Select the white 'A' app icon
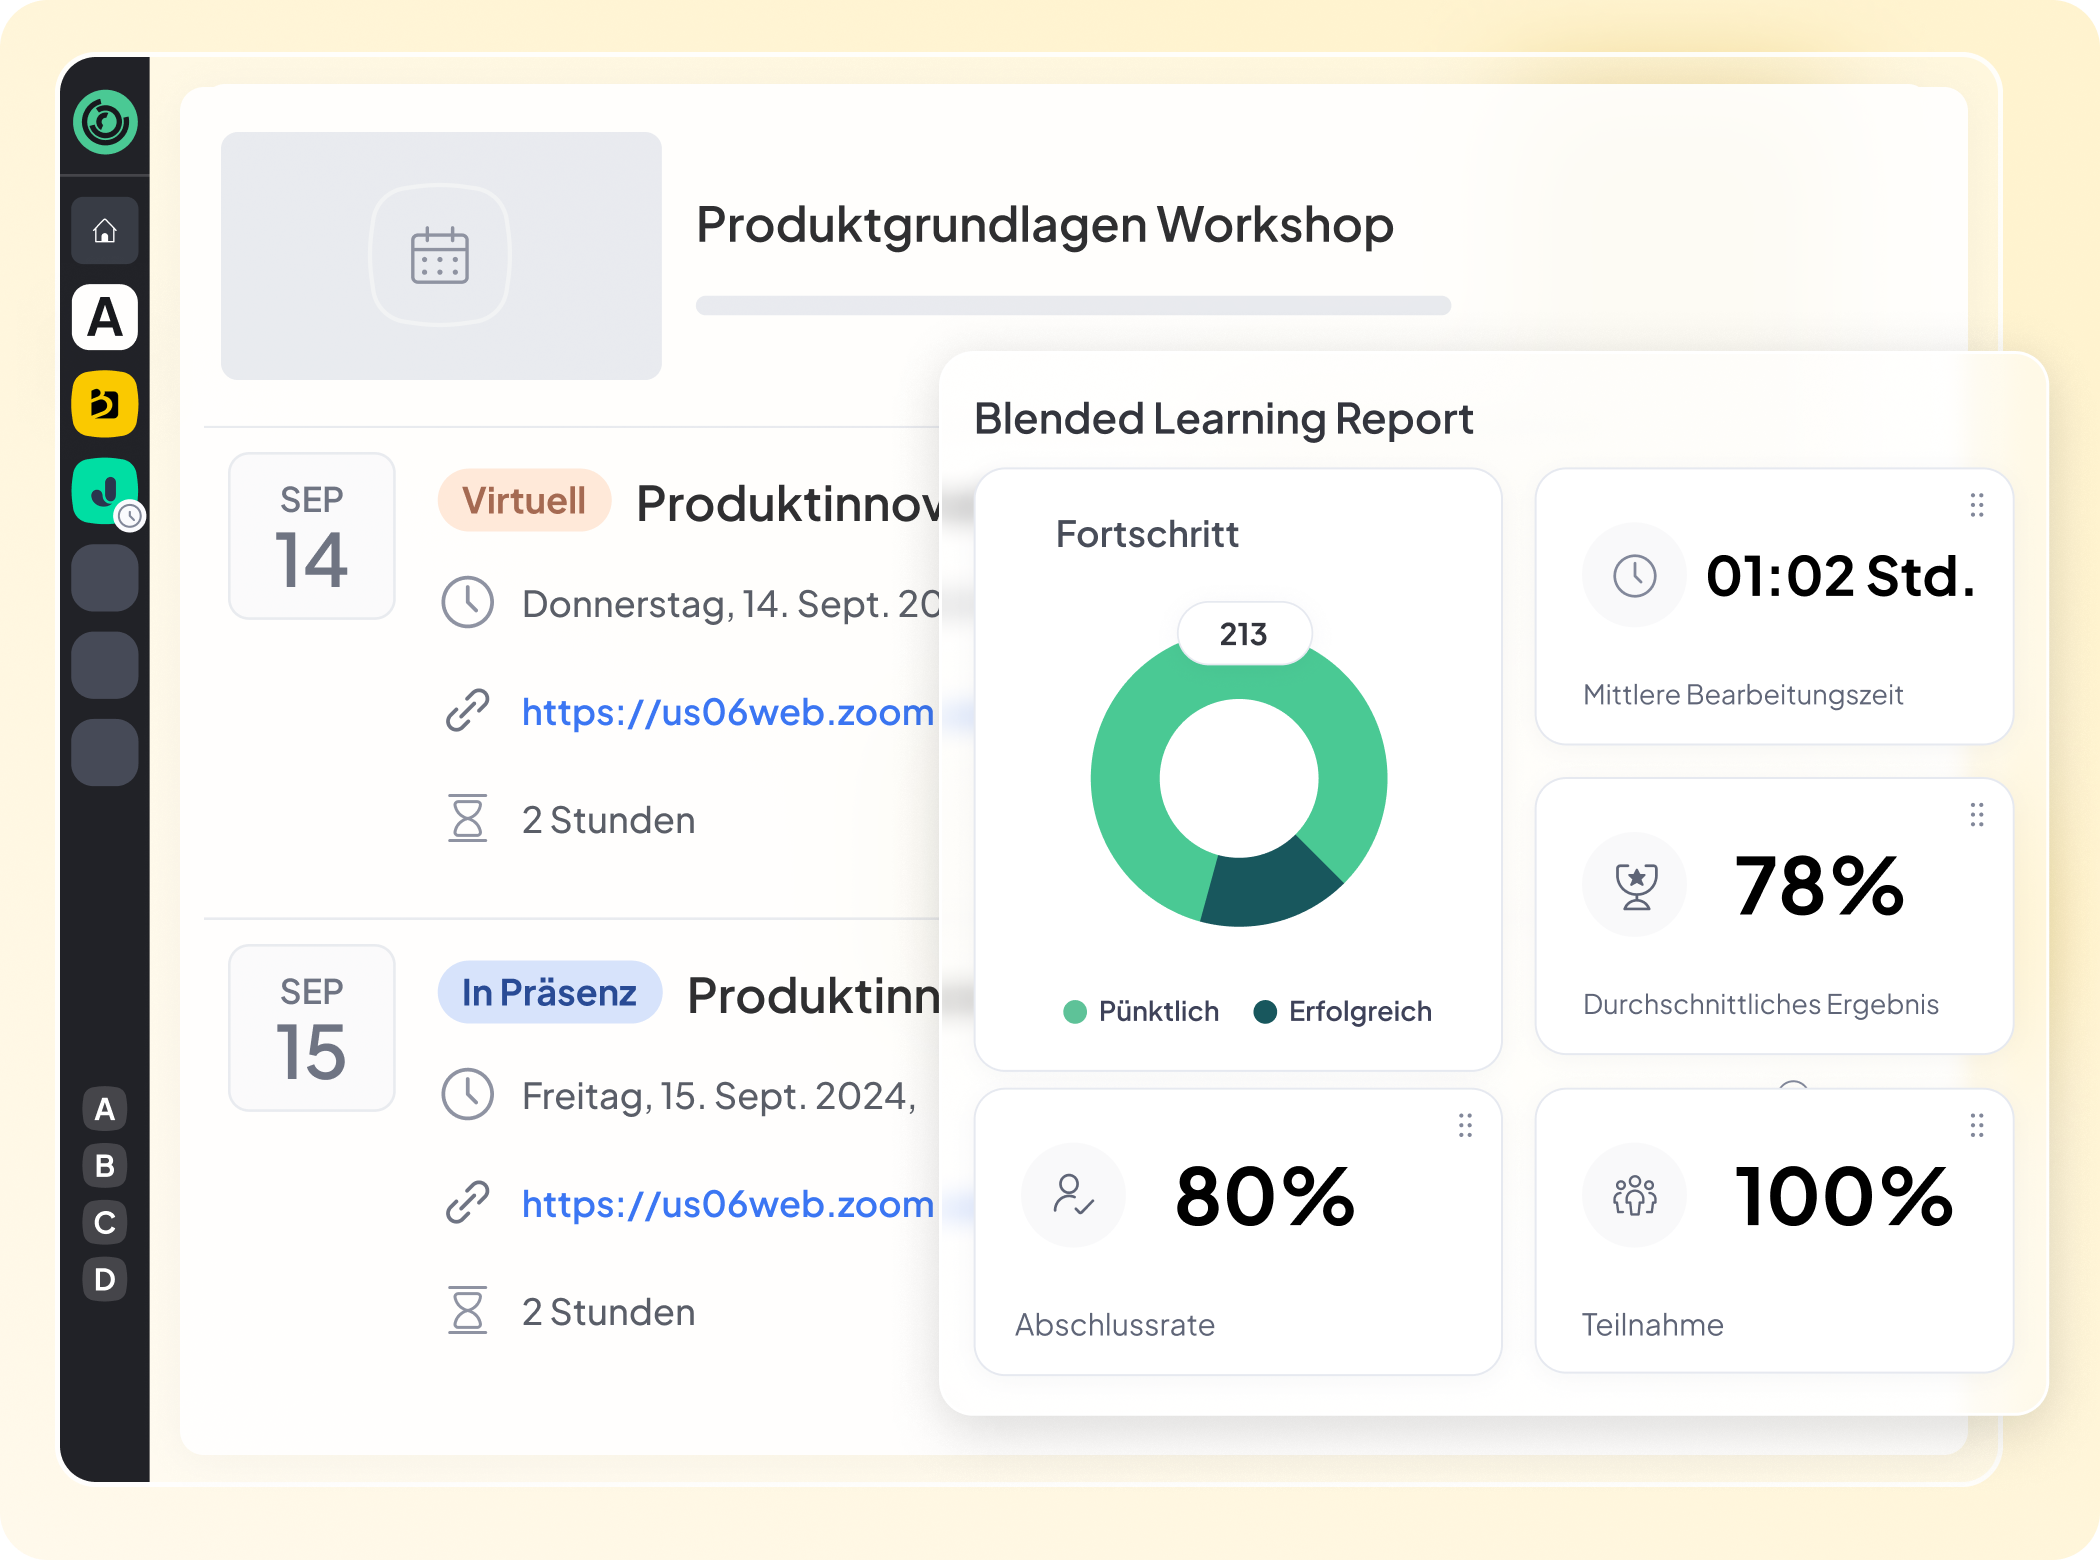The width and height of the screenshot is (2100, 1560). click(105, 318)
